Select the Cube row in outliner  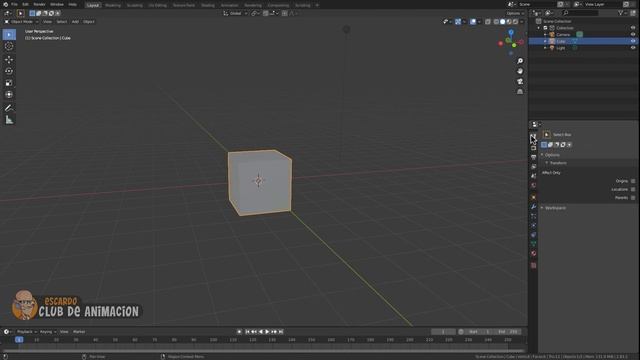click(584, 41)
